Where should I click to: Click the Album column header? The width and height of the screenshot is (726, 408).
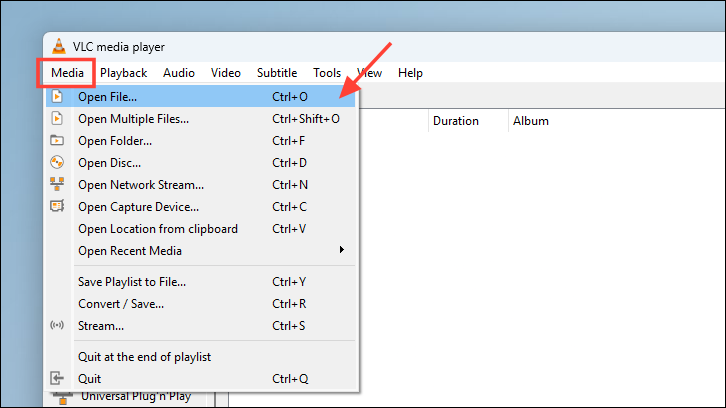pyautogui.click(x=530, y=121)
